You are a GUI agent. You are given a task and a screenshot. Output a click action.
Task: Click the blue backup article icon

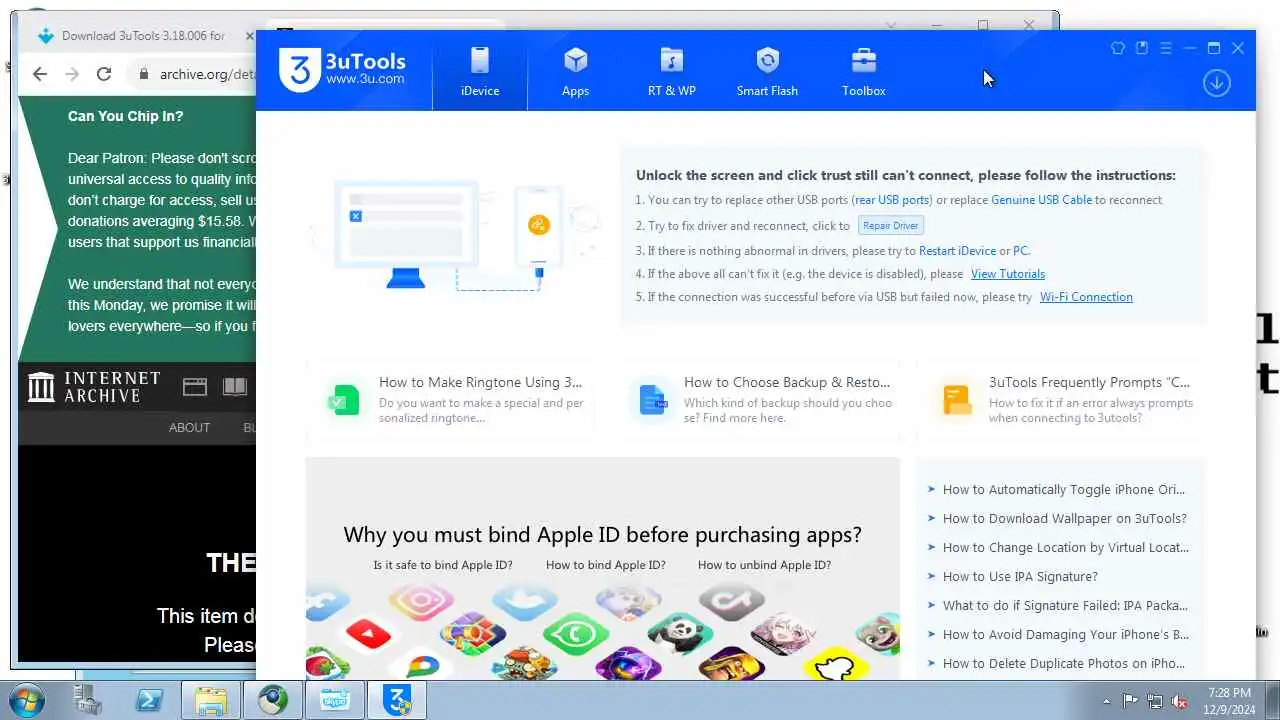pos(652,400)
